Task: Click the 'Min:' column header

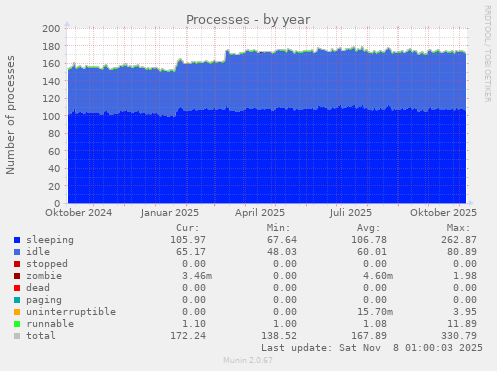Action: tap(279, 228)
